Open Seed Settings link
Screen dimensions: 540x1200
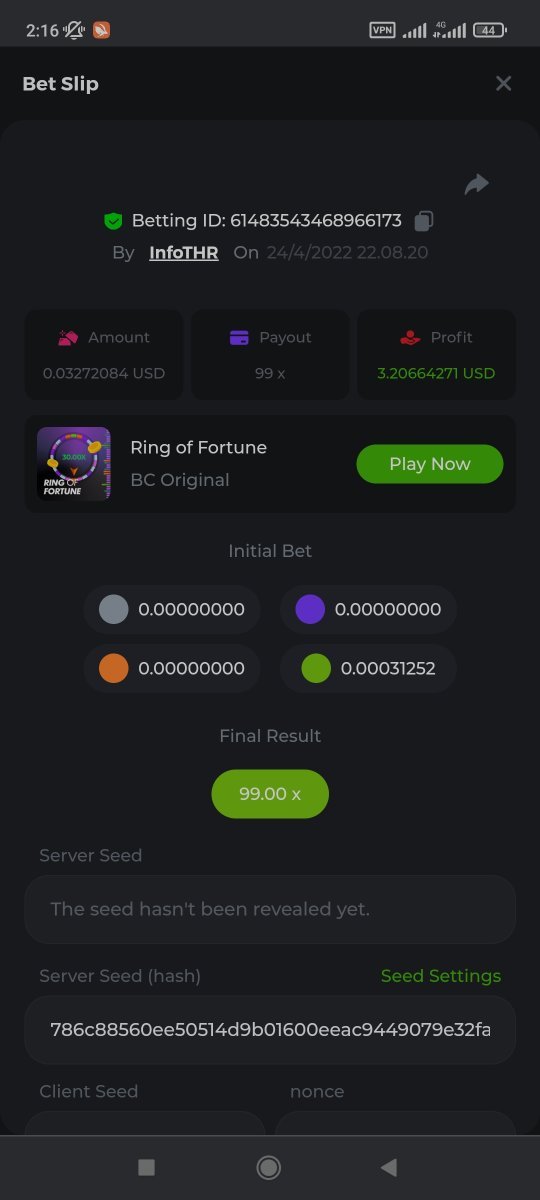click(x=441, y=976)
